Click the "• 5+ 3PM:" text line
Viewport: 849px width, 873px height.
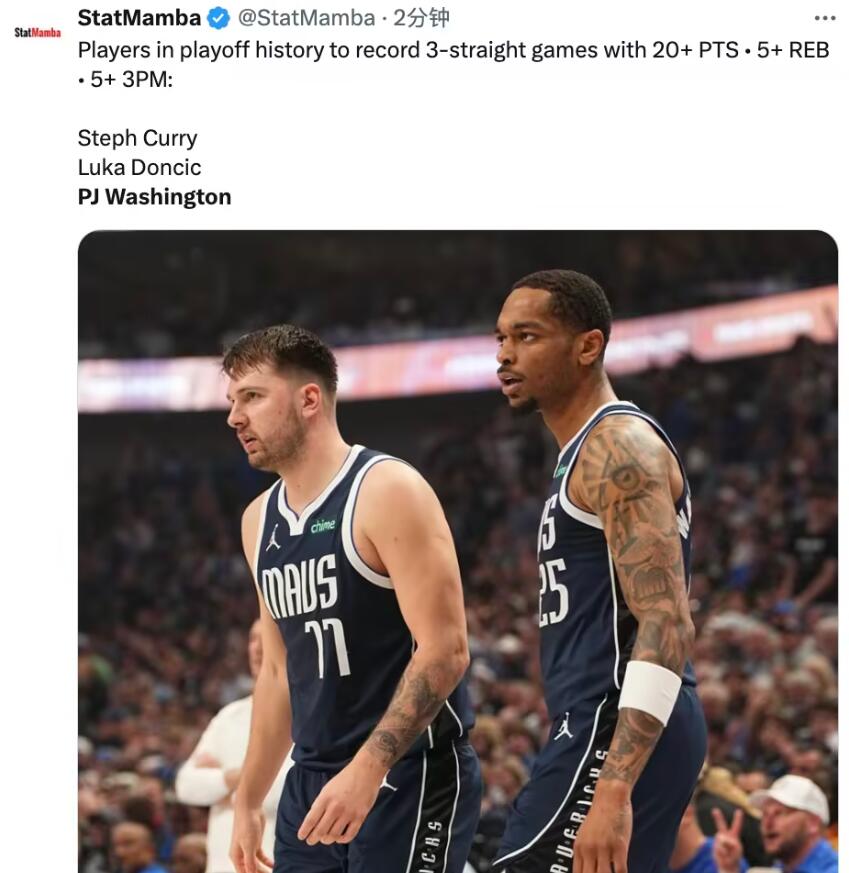tap(125, 80)
